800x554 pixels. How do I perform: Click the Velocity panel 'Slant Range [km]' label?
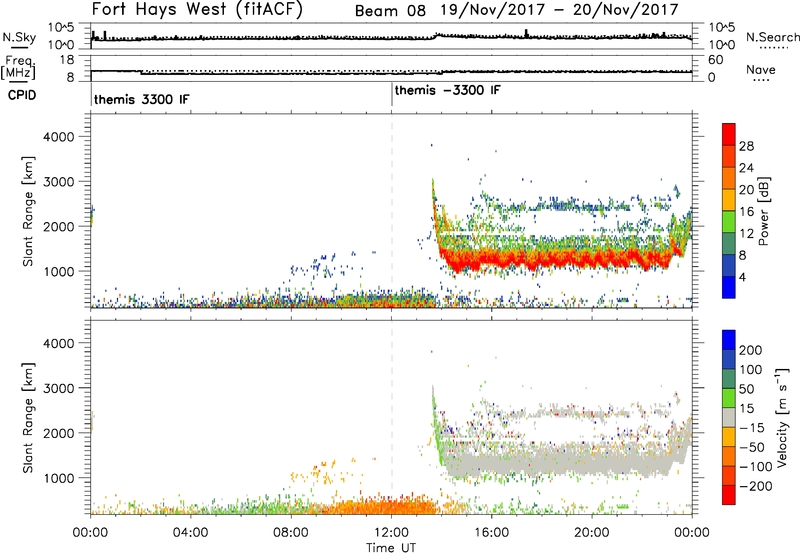pyautogui.click(x=28, y=418)
